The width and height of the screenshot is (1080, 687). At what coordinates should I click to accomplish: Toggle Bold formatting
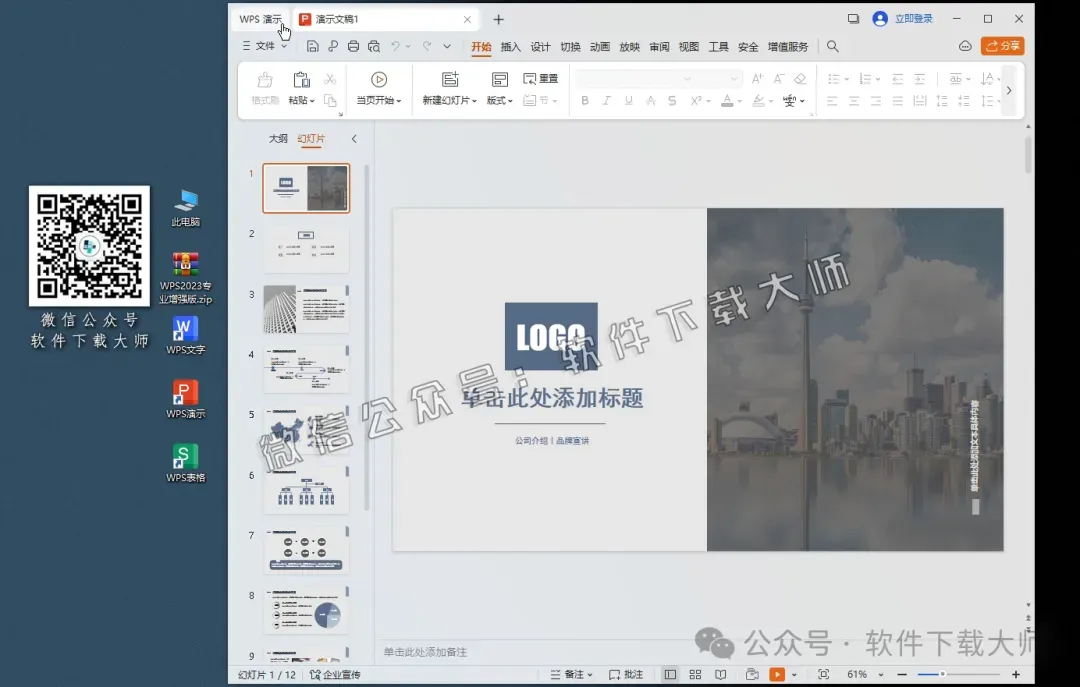pos(585,101)
